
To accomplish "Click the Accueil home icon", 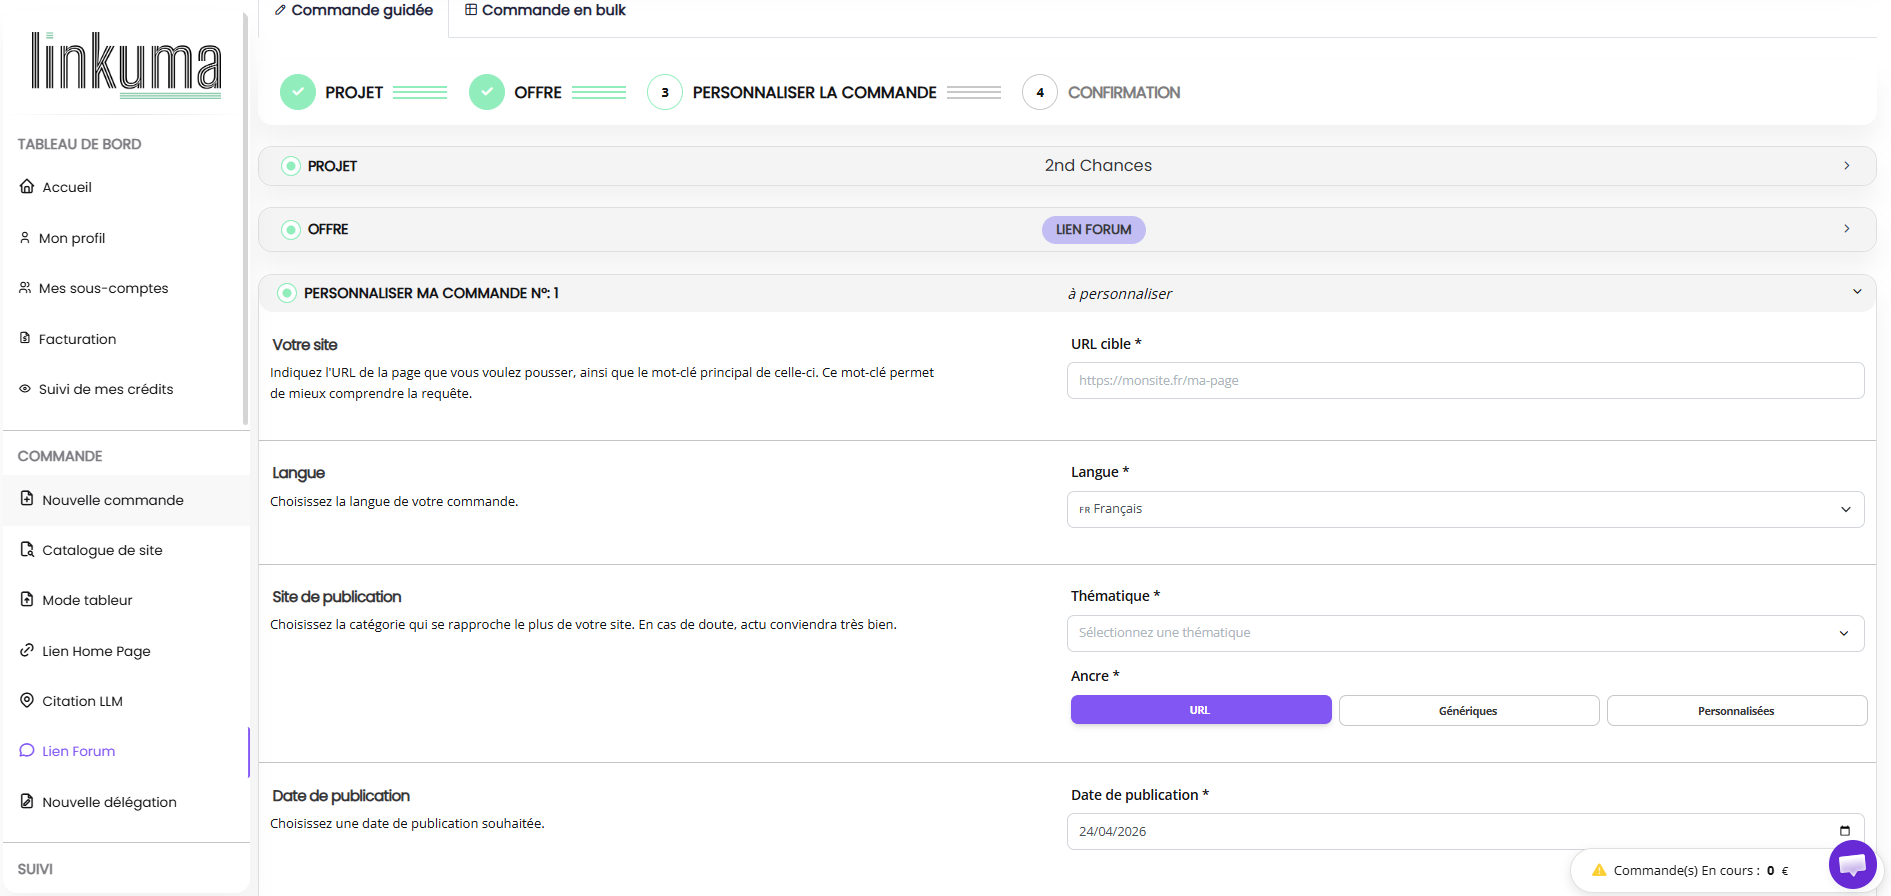I will coord(27,187).
